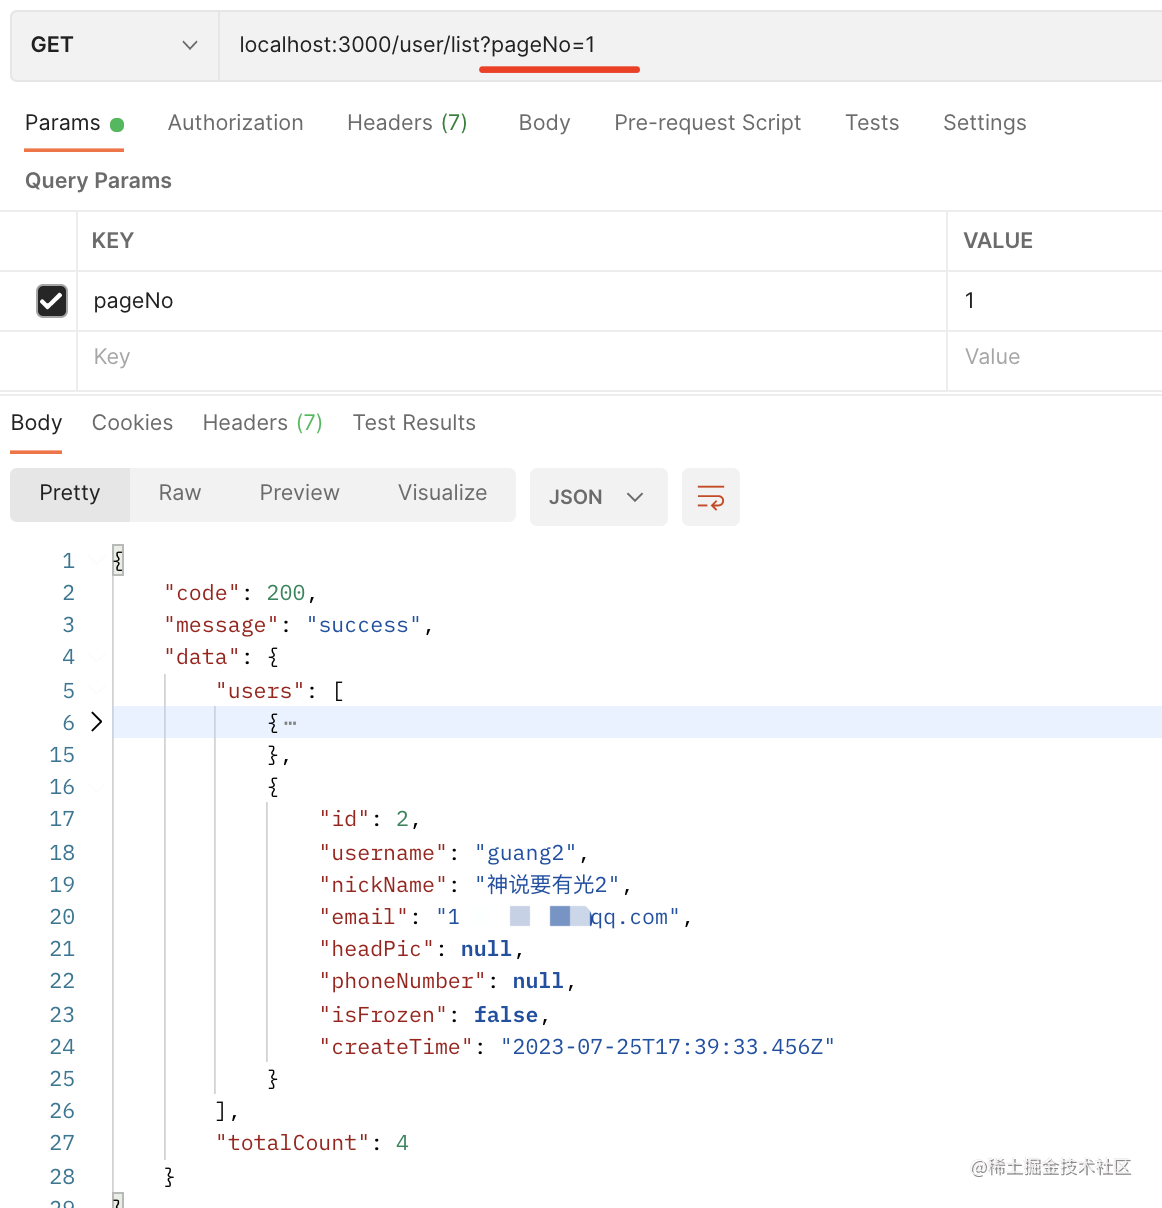Toggle the pageNo parameter checkbox
Screen dimensions: 1162x1208
pos(52,301)
